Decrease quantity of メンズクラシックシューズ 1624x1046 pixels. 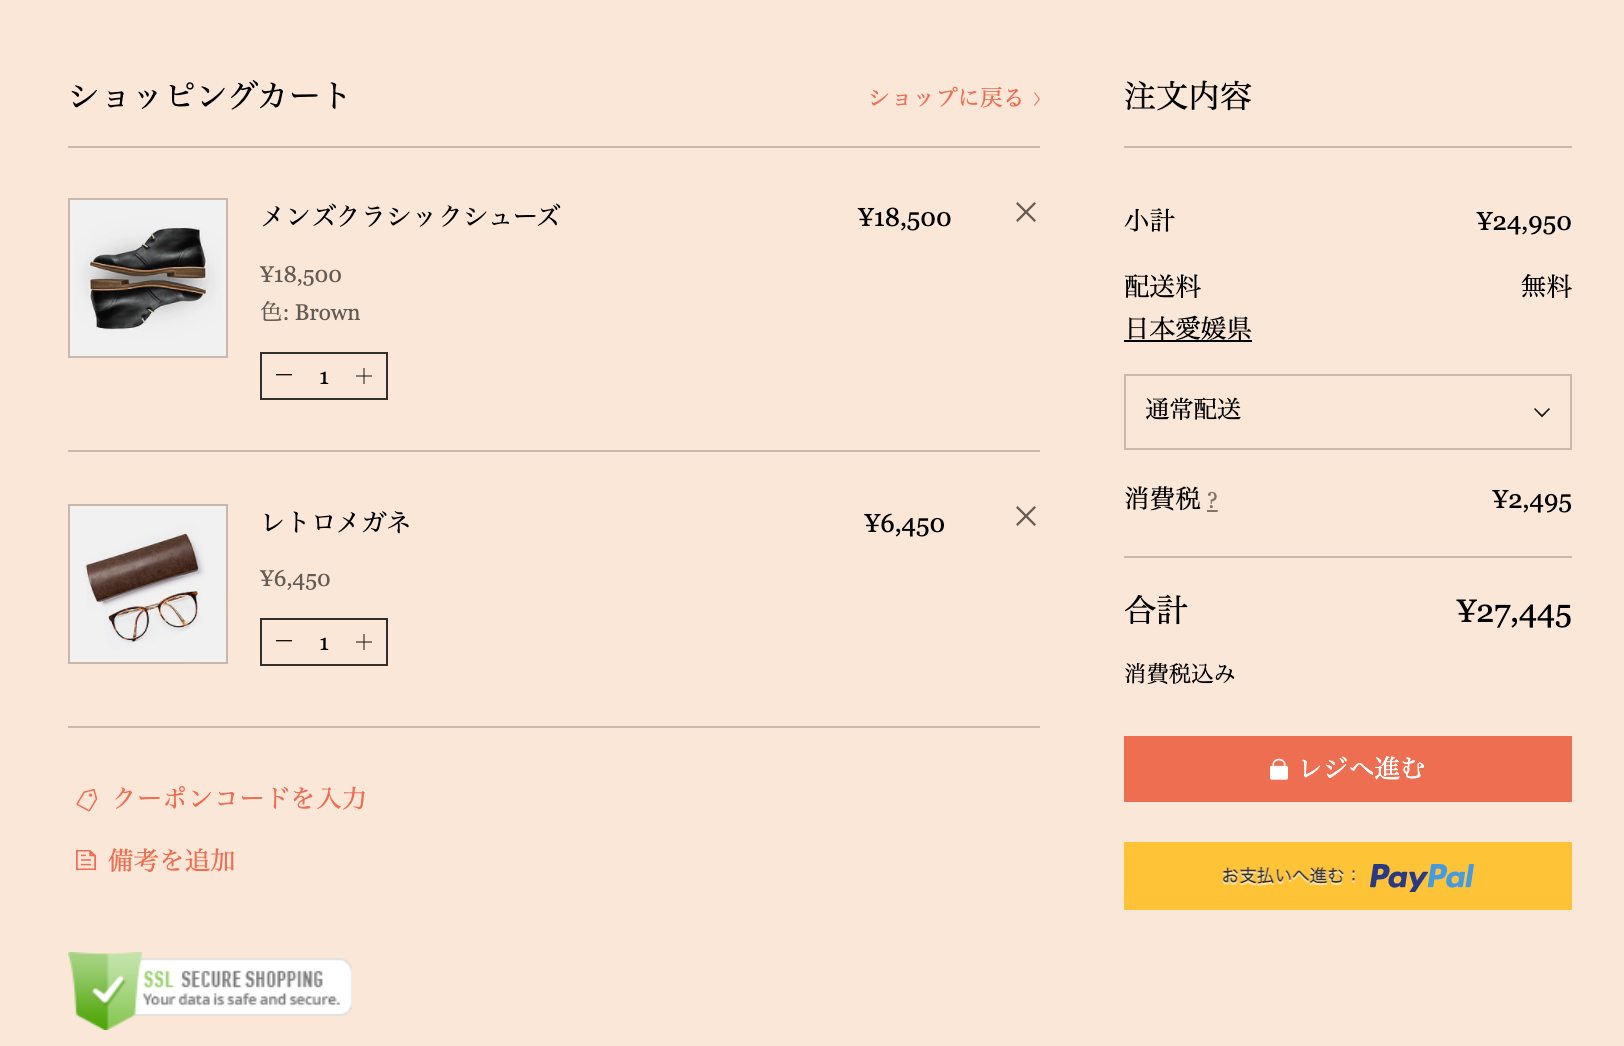(x=284, y=376)
